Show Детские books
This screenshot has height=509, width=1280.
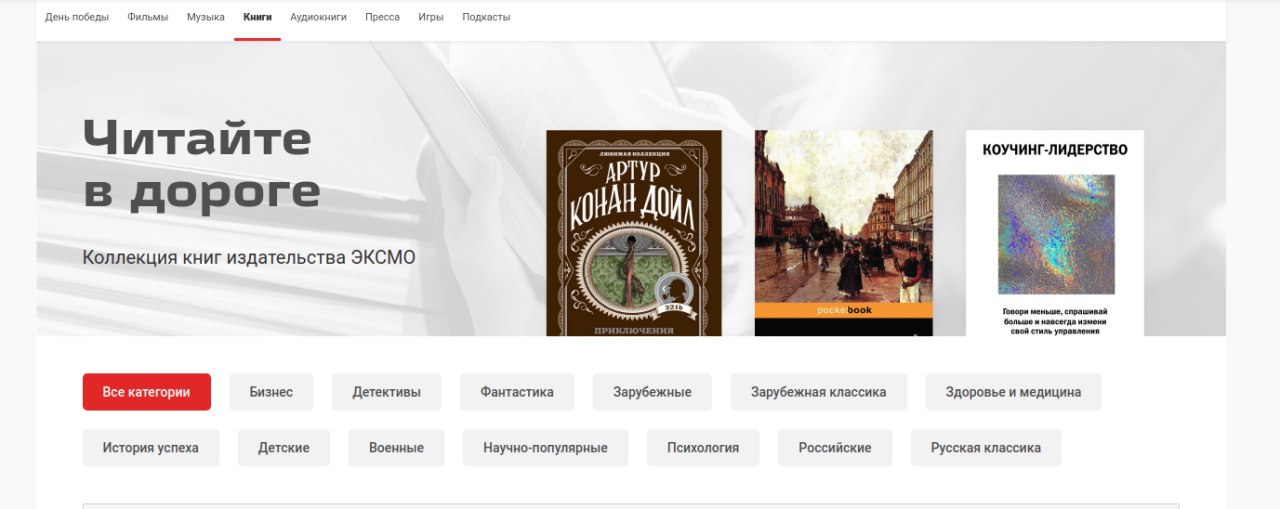click(284, 448)
